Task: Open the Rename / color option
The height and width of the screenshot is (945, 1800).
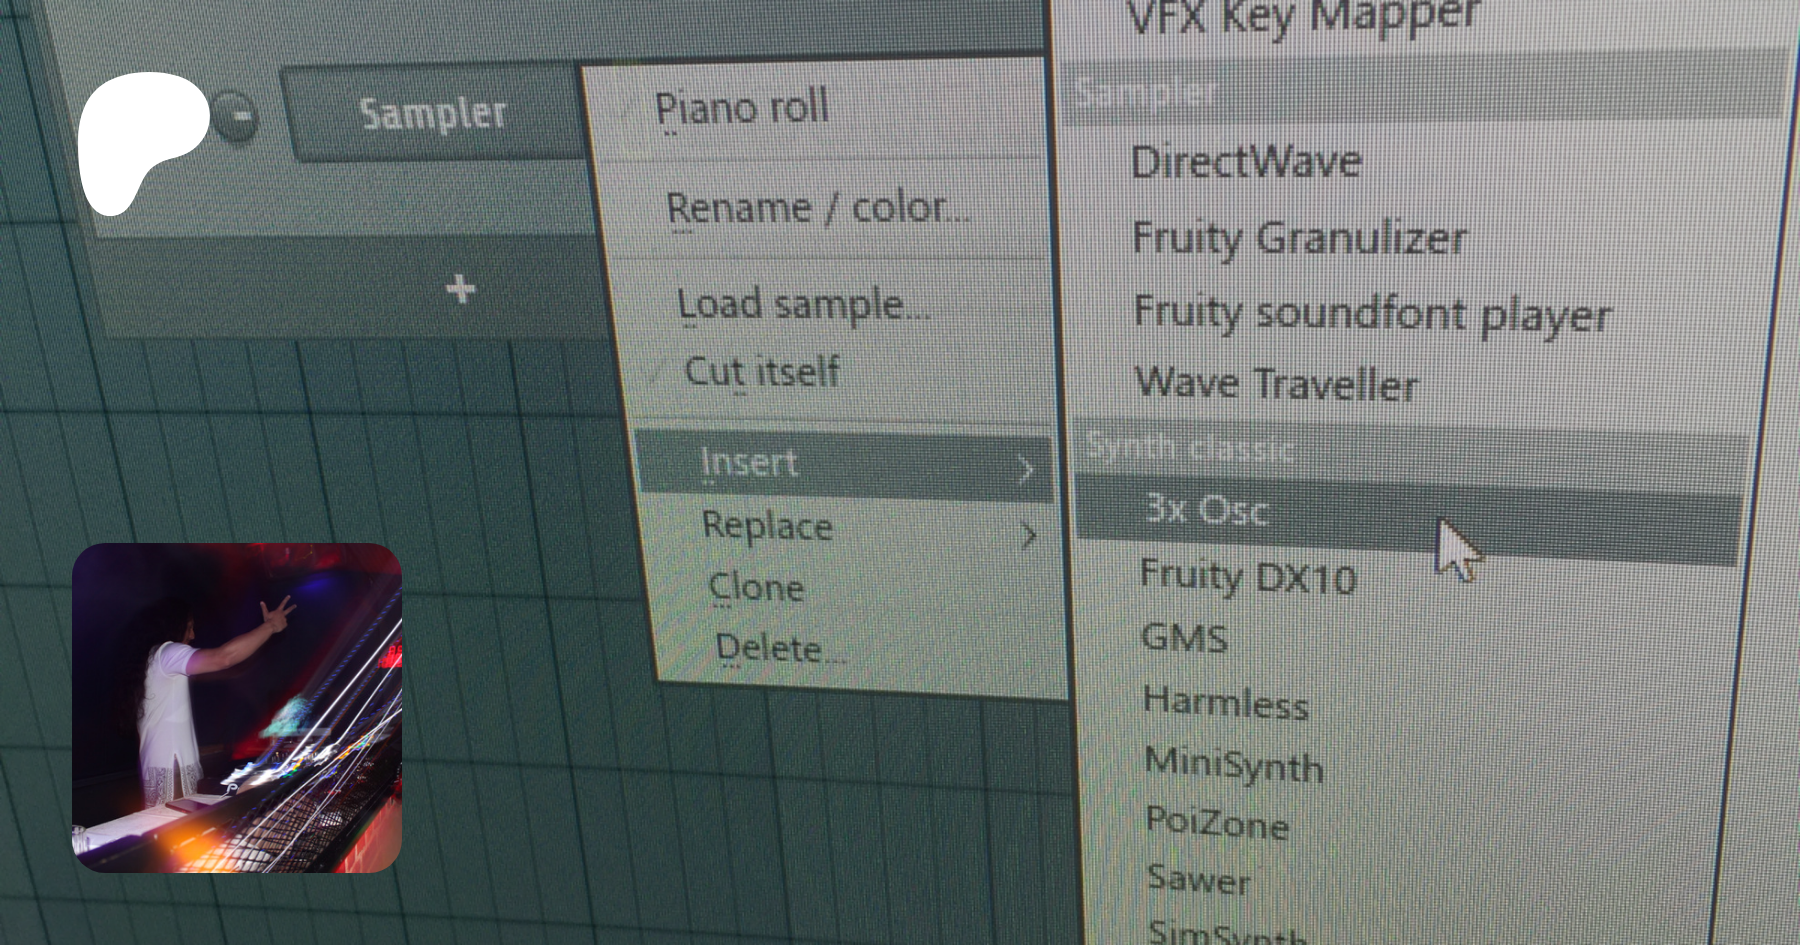Action: [817, 208]
